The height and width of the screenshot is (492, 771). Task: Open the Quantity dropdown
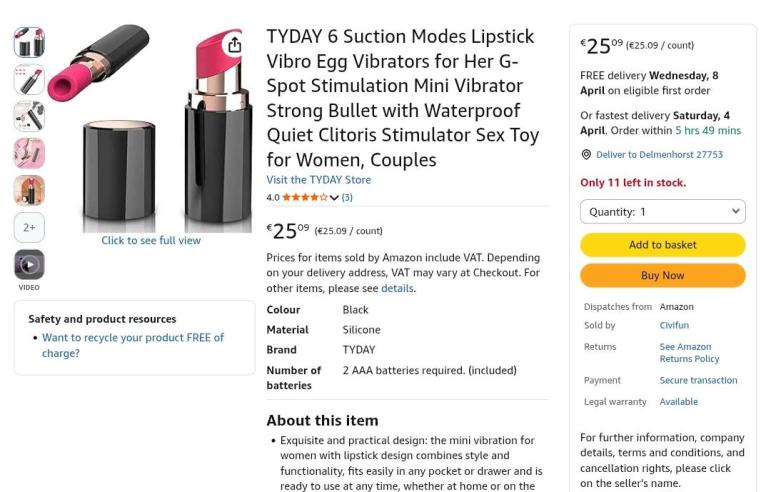tap(662, 212)
